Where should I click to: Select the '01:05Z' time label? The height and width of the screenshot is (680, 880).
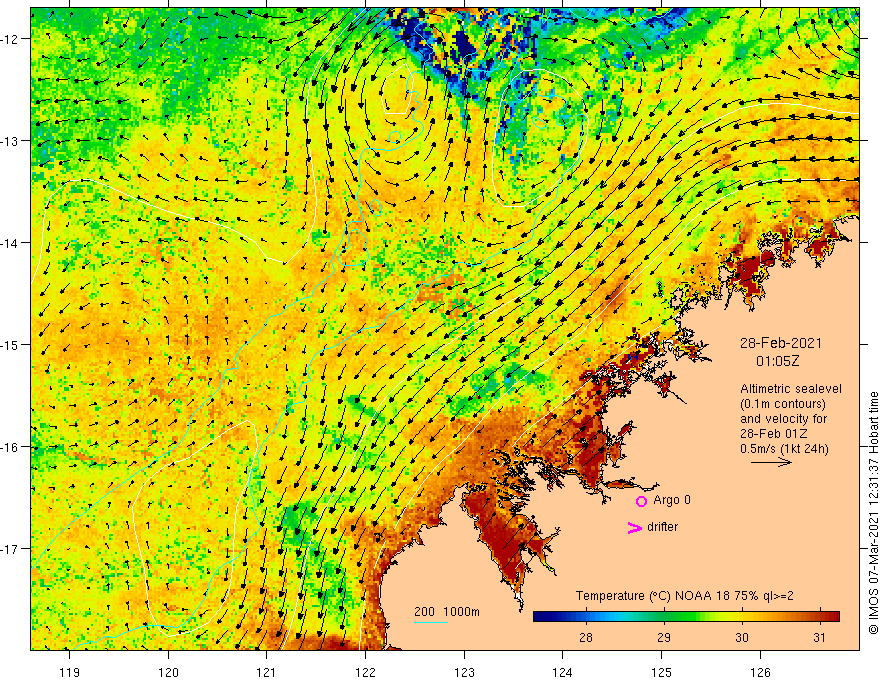[x=777, y=361]
